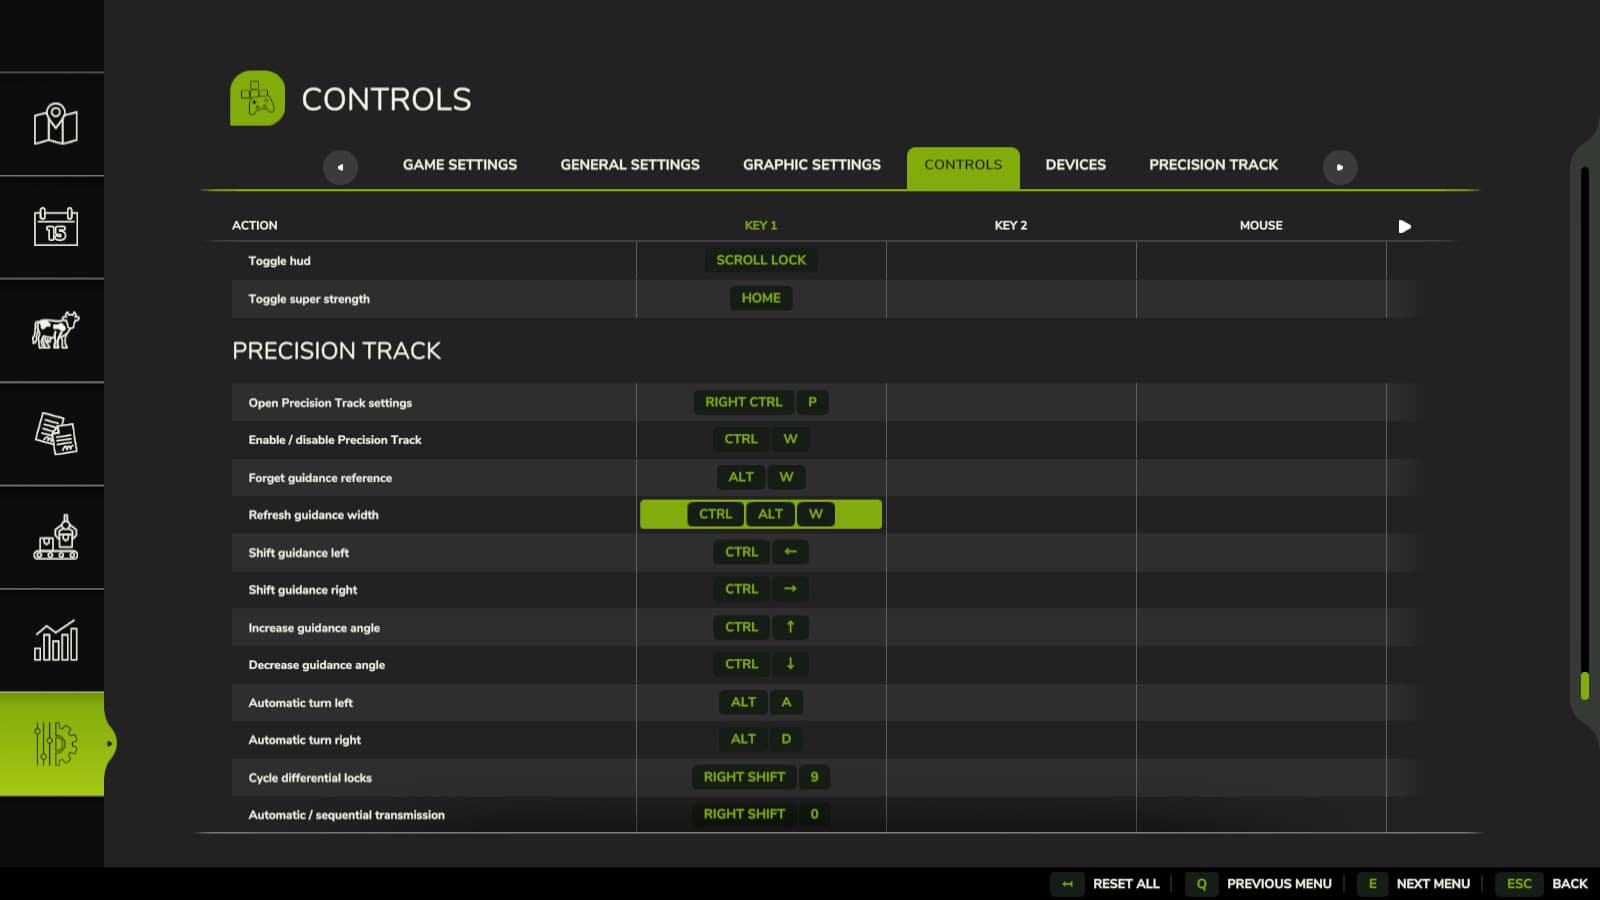The width and height of the screenshot is (1600, 900).
Task: Switch to Graphic Settings tab
Action: (812, 165)
